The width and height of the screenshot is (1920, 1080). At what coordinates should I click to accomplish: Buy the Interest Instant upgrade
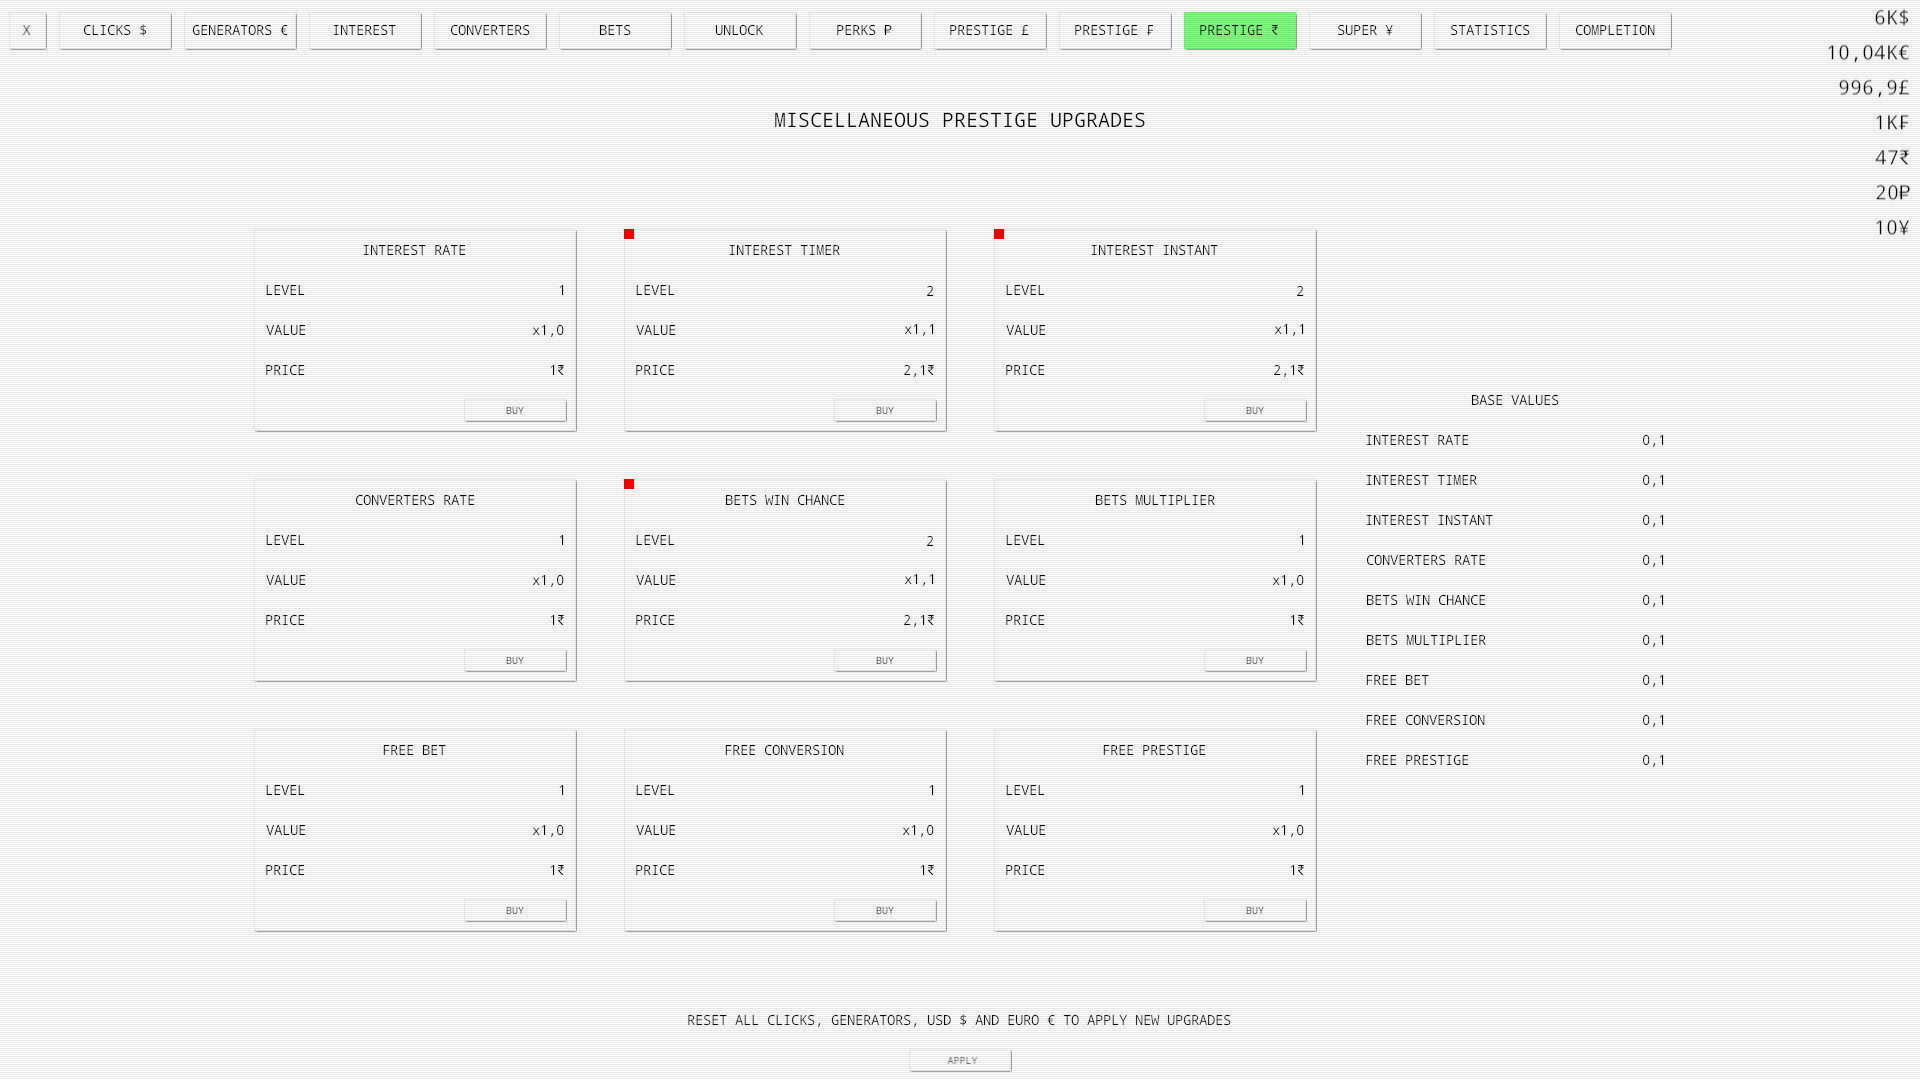[x=1255, y=410]
